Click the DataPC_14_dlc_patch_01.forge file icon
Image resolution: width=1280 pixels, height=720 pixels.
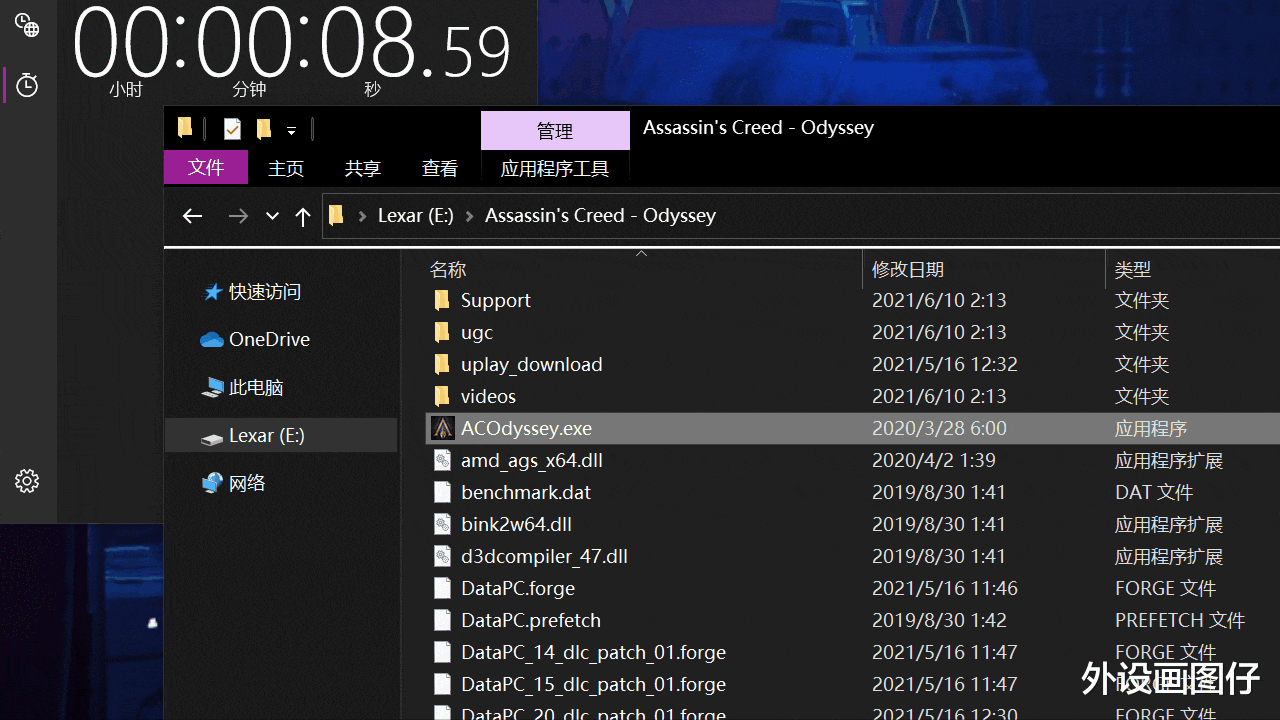tap(443, 652)
